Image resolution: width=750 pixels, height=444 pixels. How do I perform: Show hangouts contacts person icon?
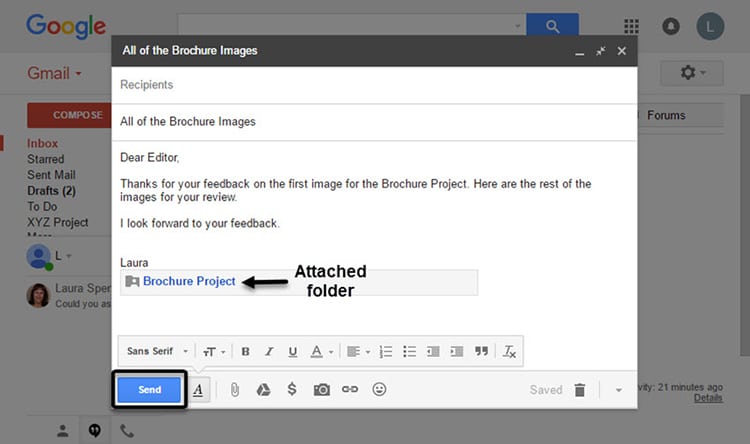pos(63,431)
